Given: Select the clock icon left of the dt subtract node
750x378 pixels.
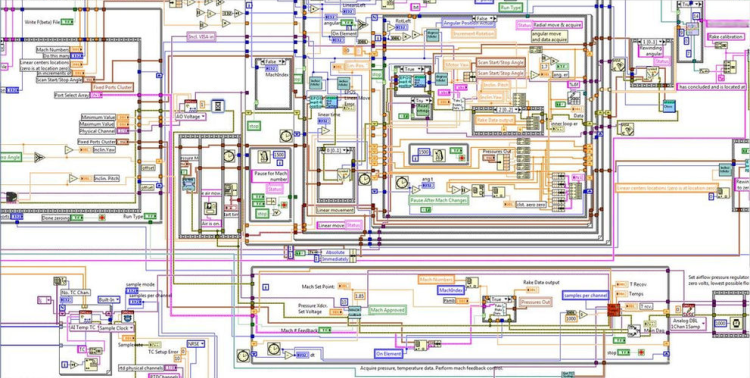Looking at the screenshot, I should [x=274, y=349].
